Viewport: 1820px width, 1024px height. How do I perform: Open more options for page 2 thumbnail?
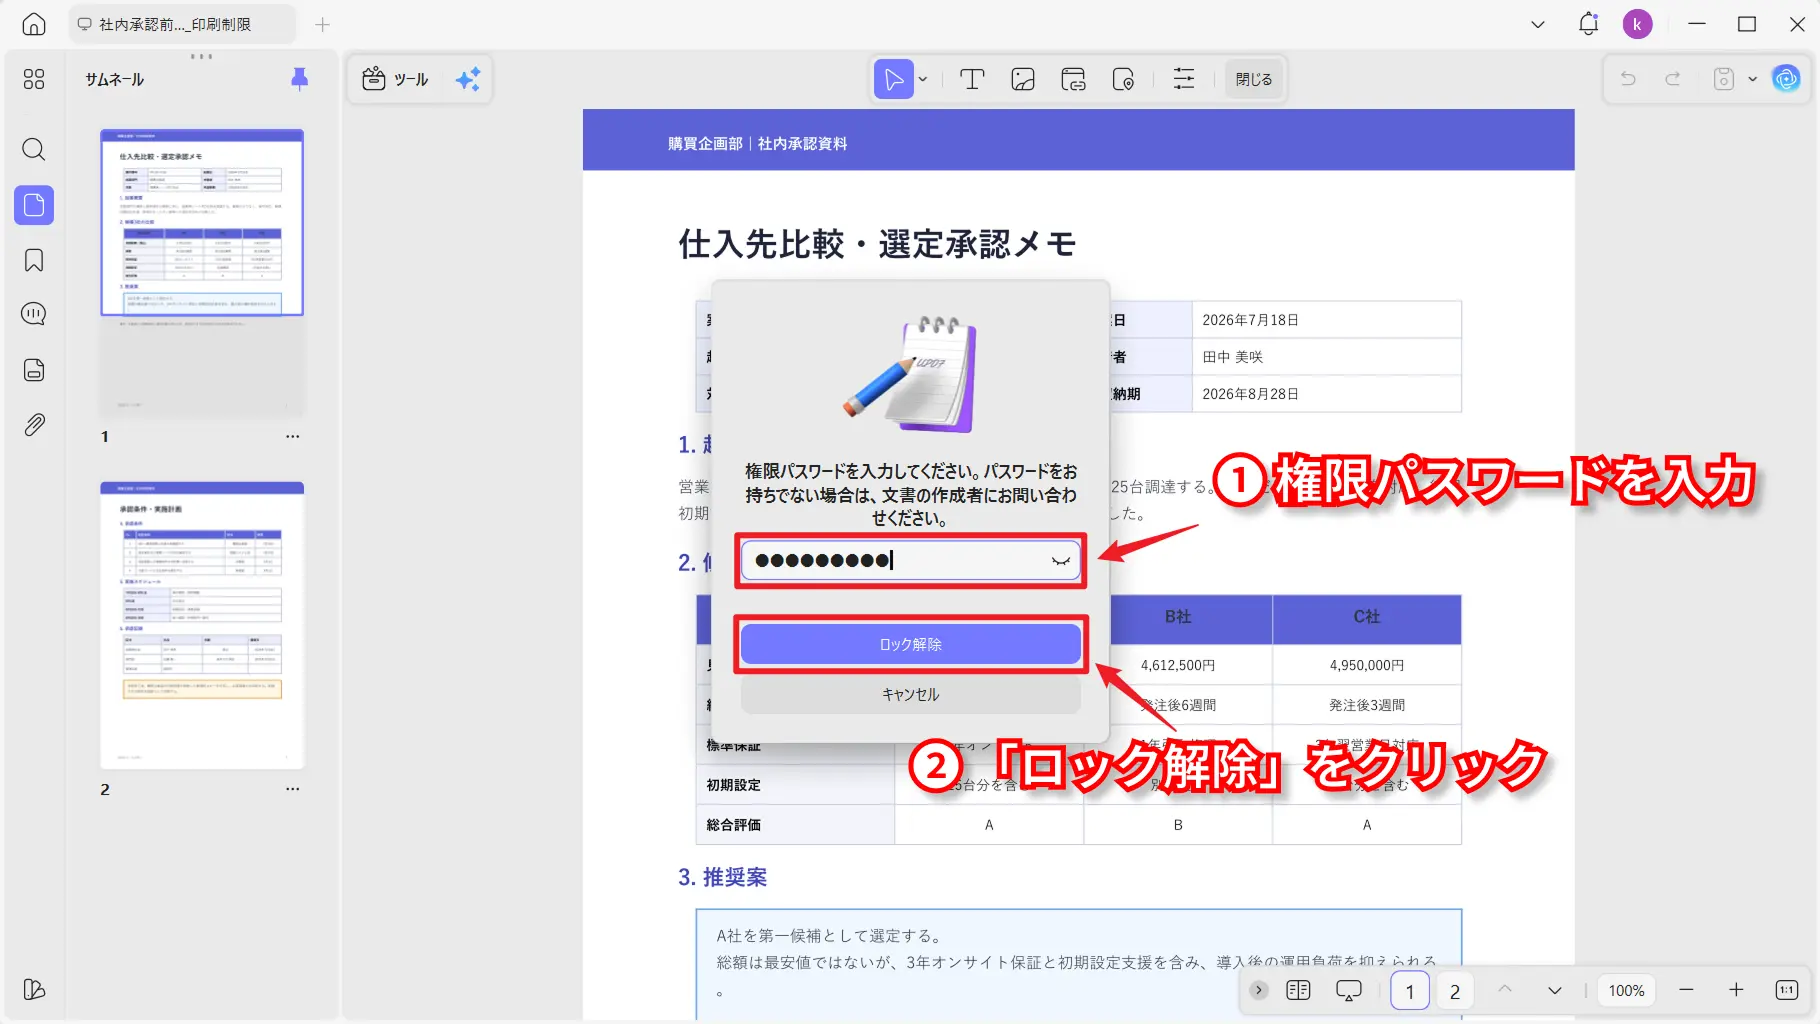coord(292,789)
